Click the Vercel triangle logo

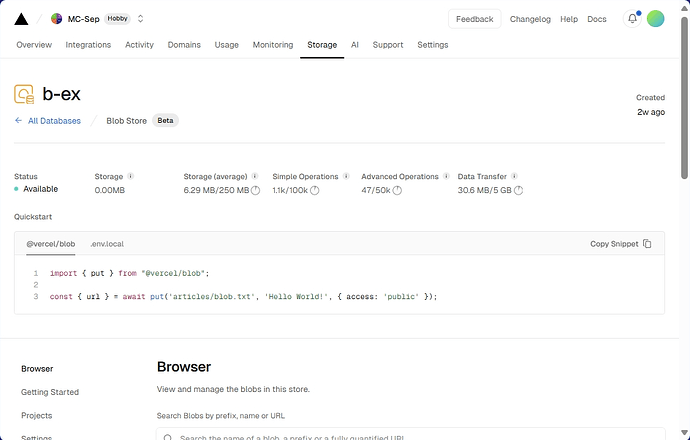click(x=21, y=19)
